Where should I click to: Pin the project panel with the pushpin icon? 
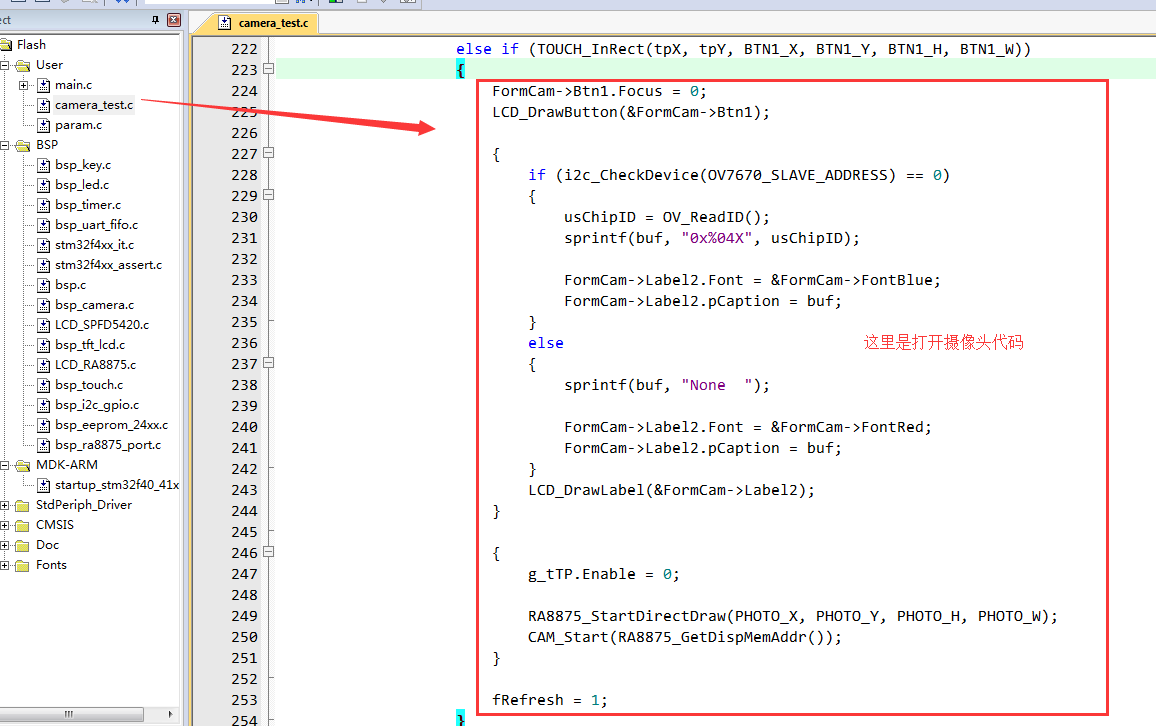[155, 20]
